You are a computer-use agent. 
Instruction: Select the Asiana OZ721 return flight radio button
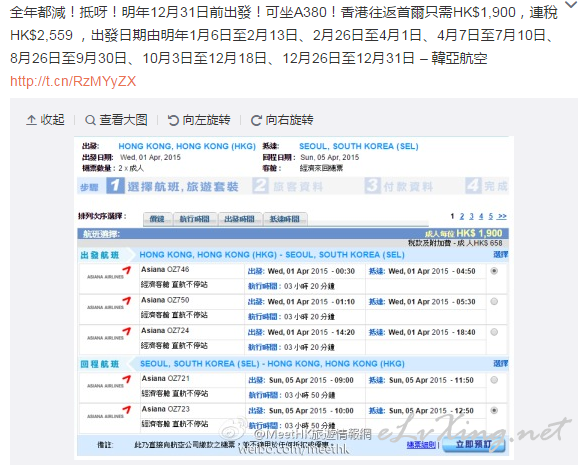[494, 380]
